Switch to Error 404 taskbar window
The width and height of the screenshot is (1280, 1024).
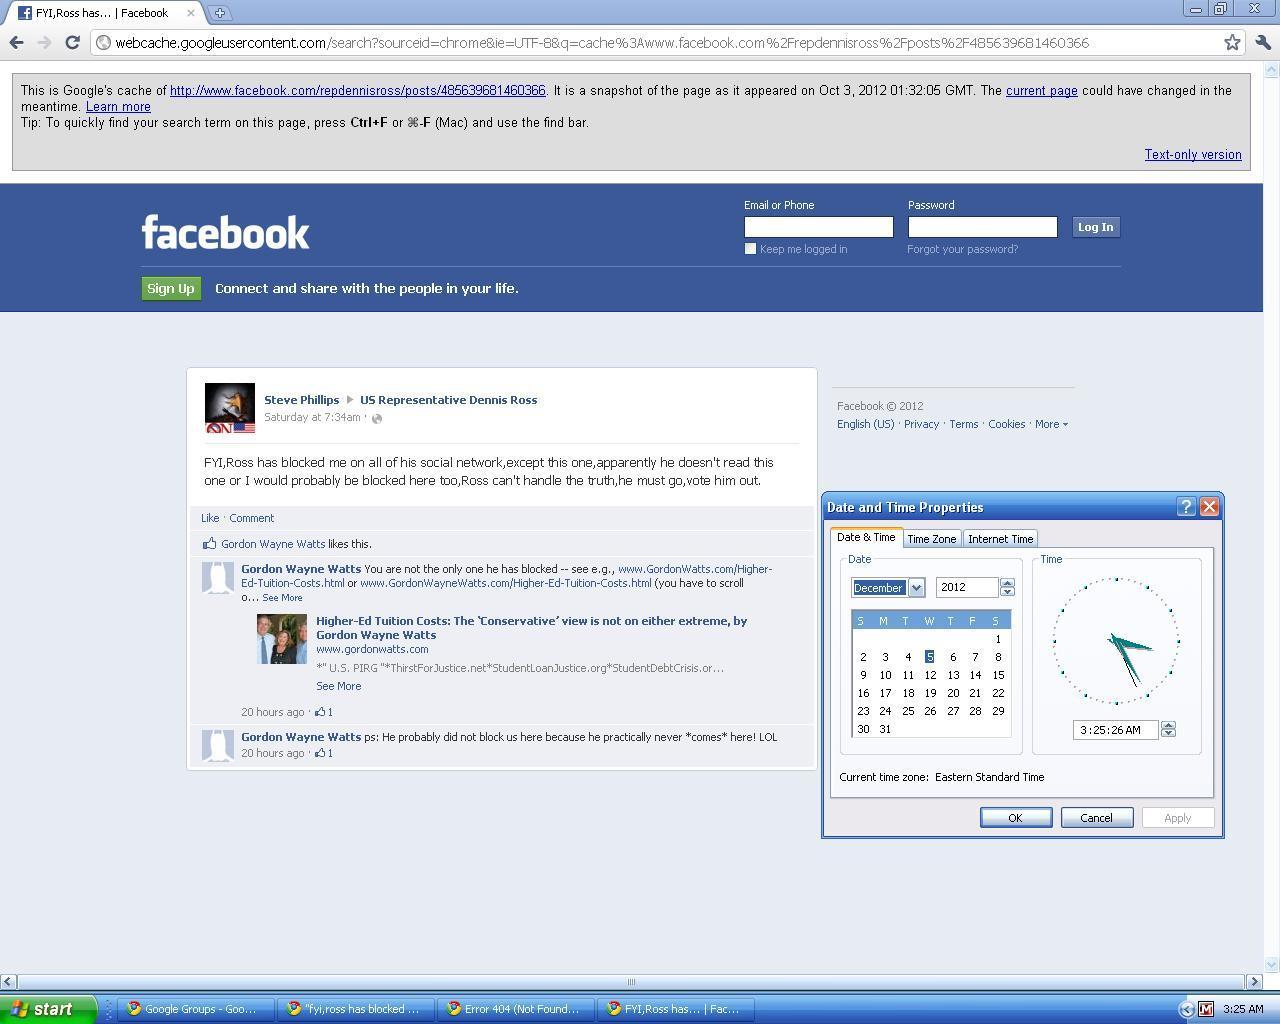pyautogui.click(x=514, y=1009)
